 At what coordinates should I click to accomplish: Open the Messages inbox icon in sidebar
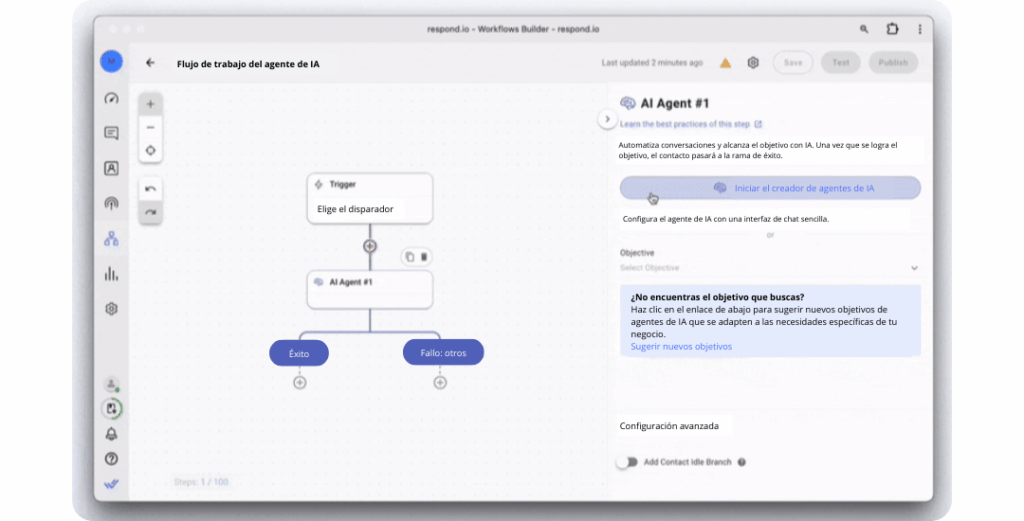point(111,133)
